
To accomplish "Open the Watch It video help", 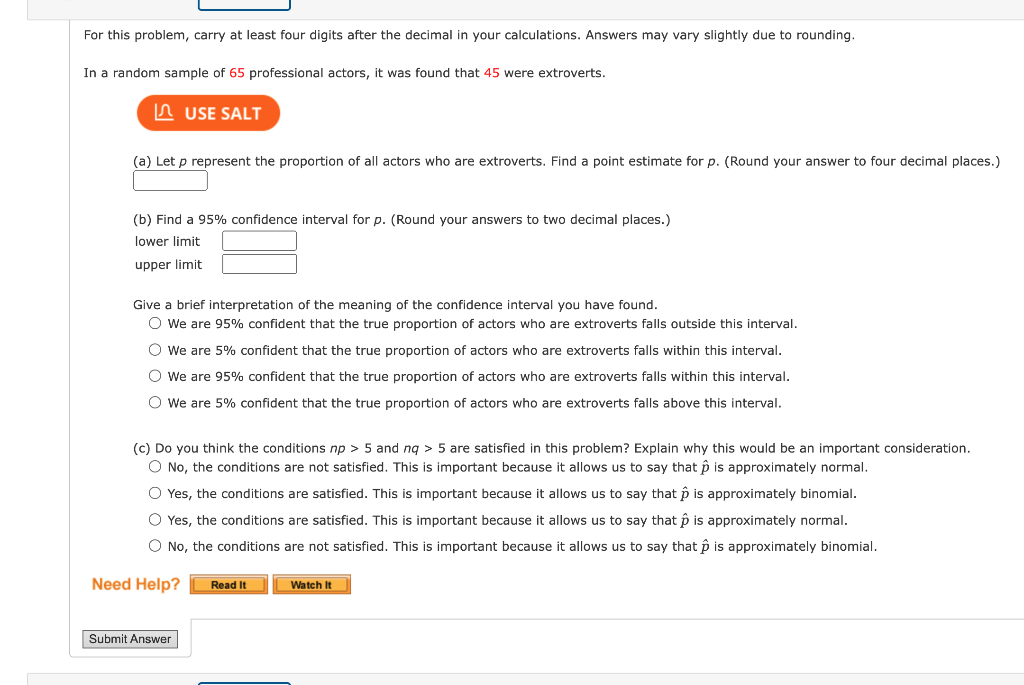I will point(311,584).
